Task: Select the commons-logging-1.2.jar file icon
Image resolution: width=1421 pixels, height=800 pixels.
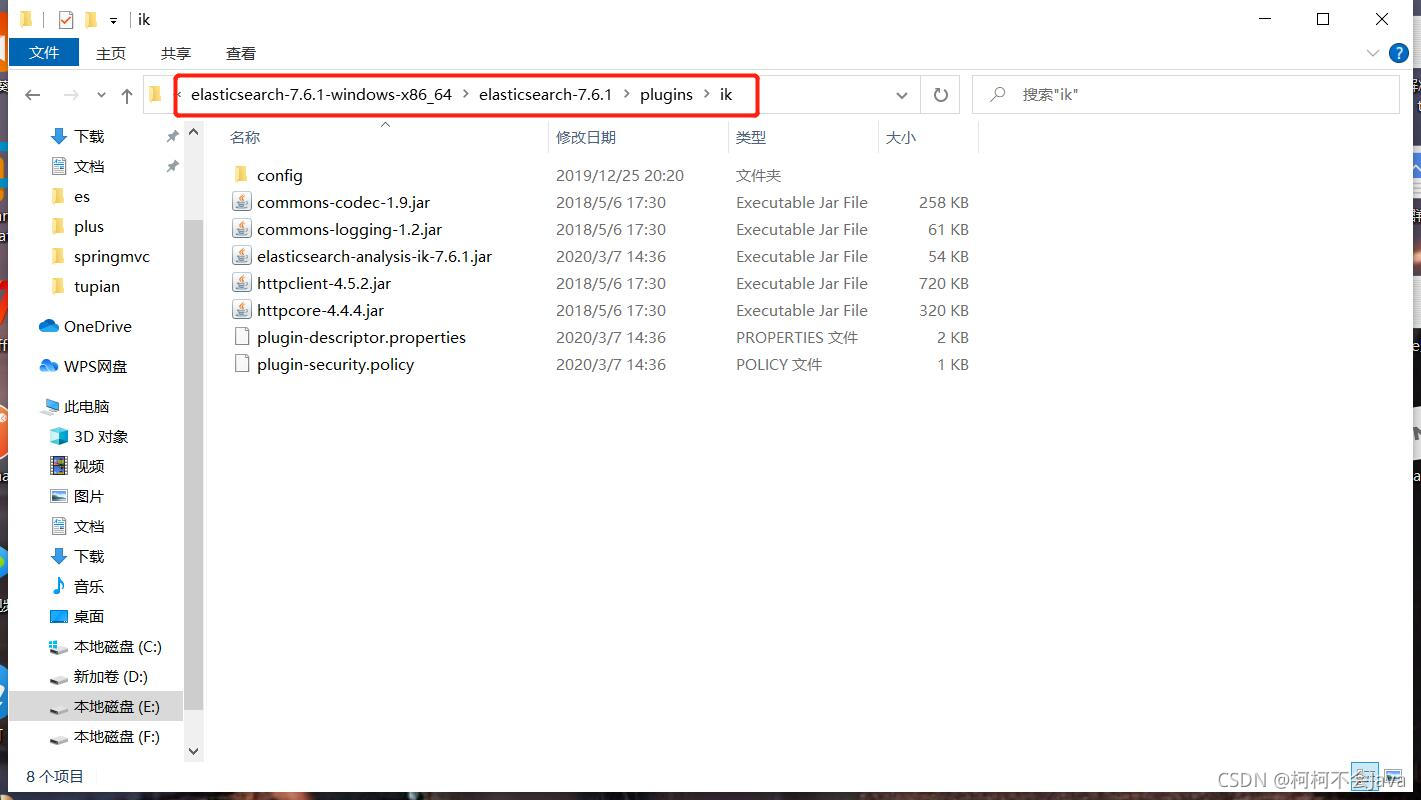Action: 241,229
